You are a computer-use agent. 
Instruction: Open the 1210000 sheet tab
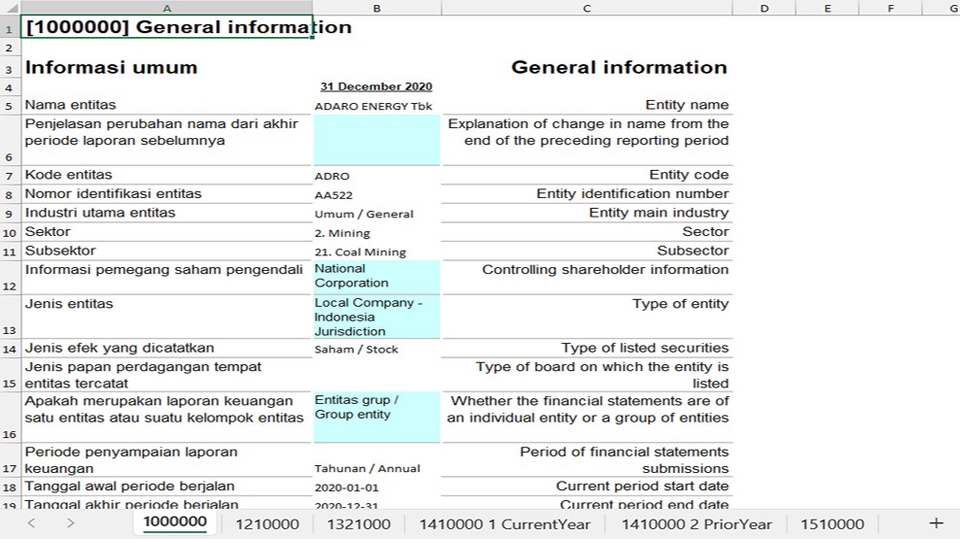pyautogui.click(x=267, y=524)
